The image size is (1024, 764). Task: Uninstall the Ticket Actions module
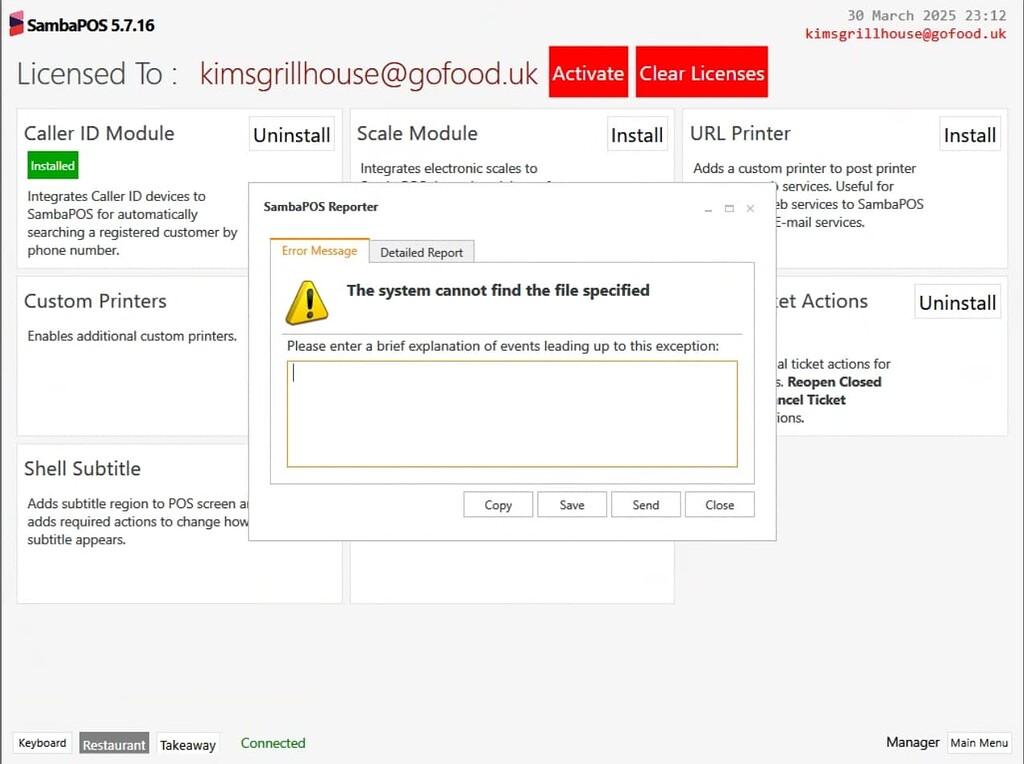coord(957,301)
